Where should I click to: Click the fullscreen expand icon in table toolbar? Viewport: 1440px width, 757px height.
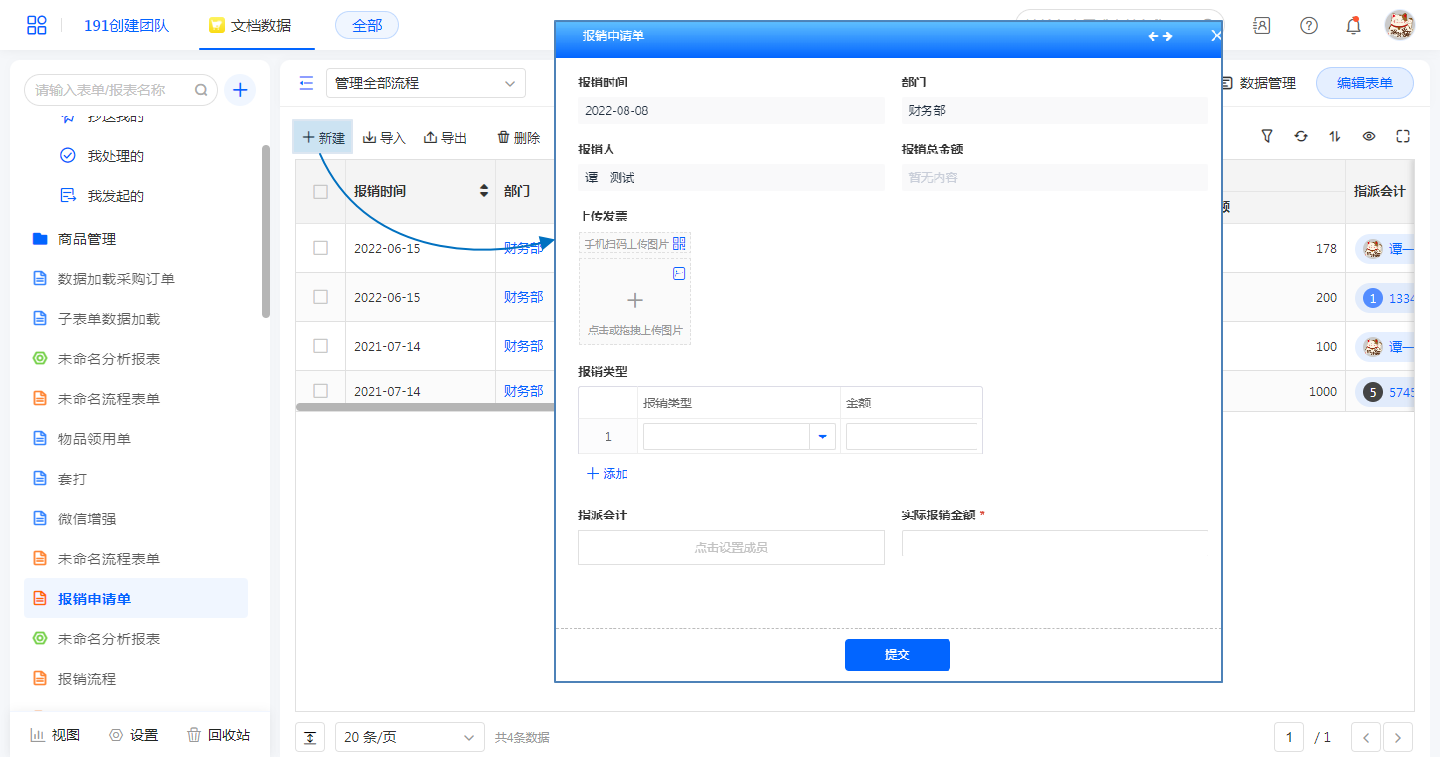[1403, 137]
